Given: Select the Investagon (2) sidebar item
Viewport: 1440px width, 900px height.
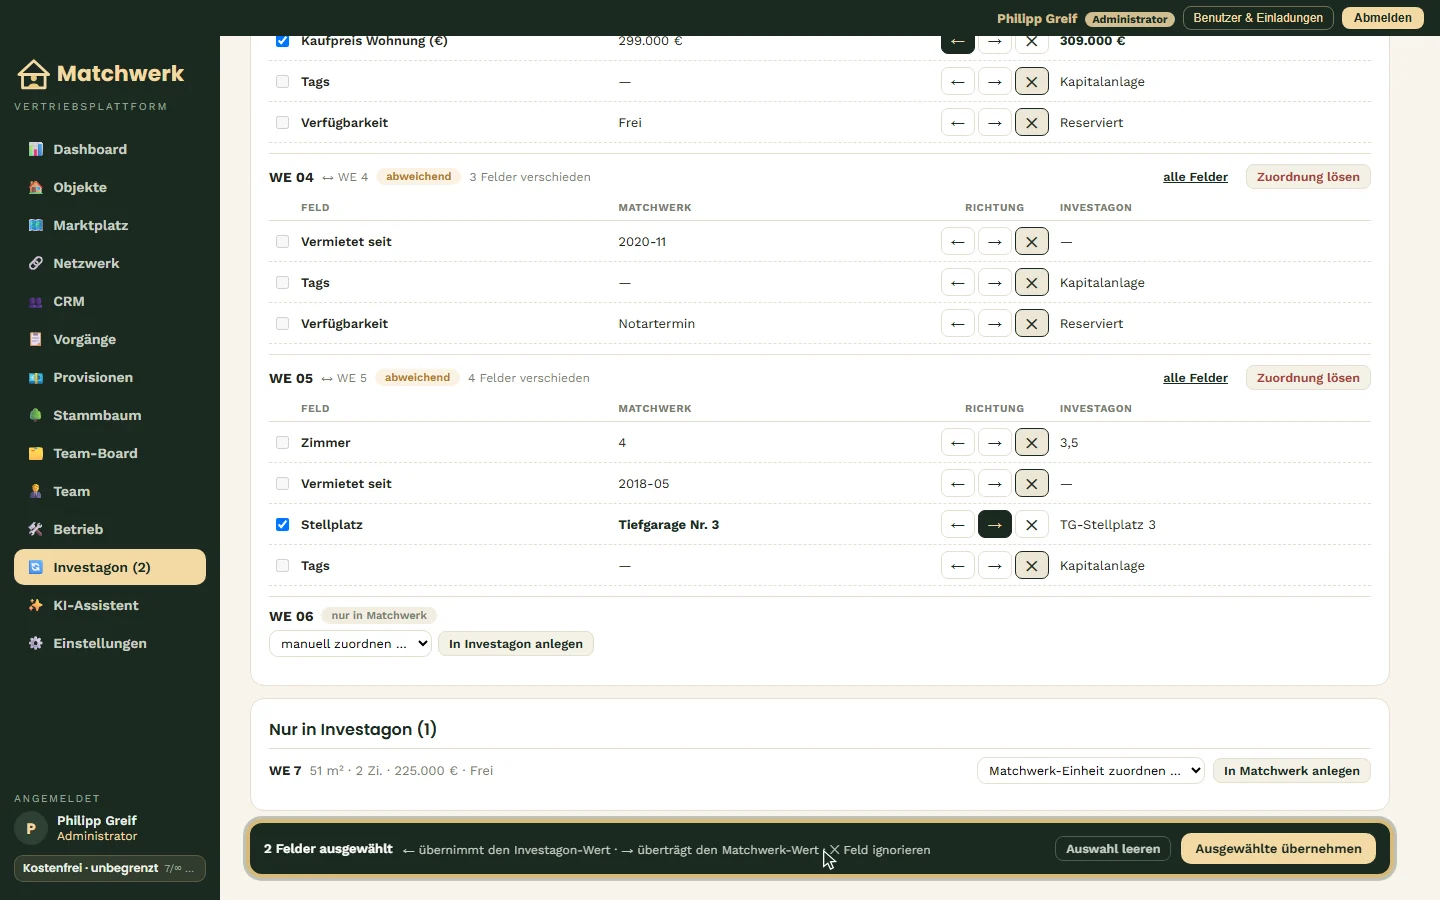Looking at the screenshot, I should [x=110, y=567].
